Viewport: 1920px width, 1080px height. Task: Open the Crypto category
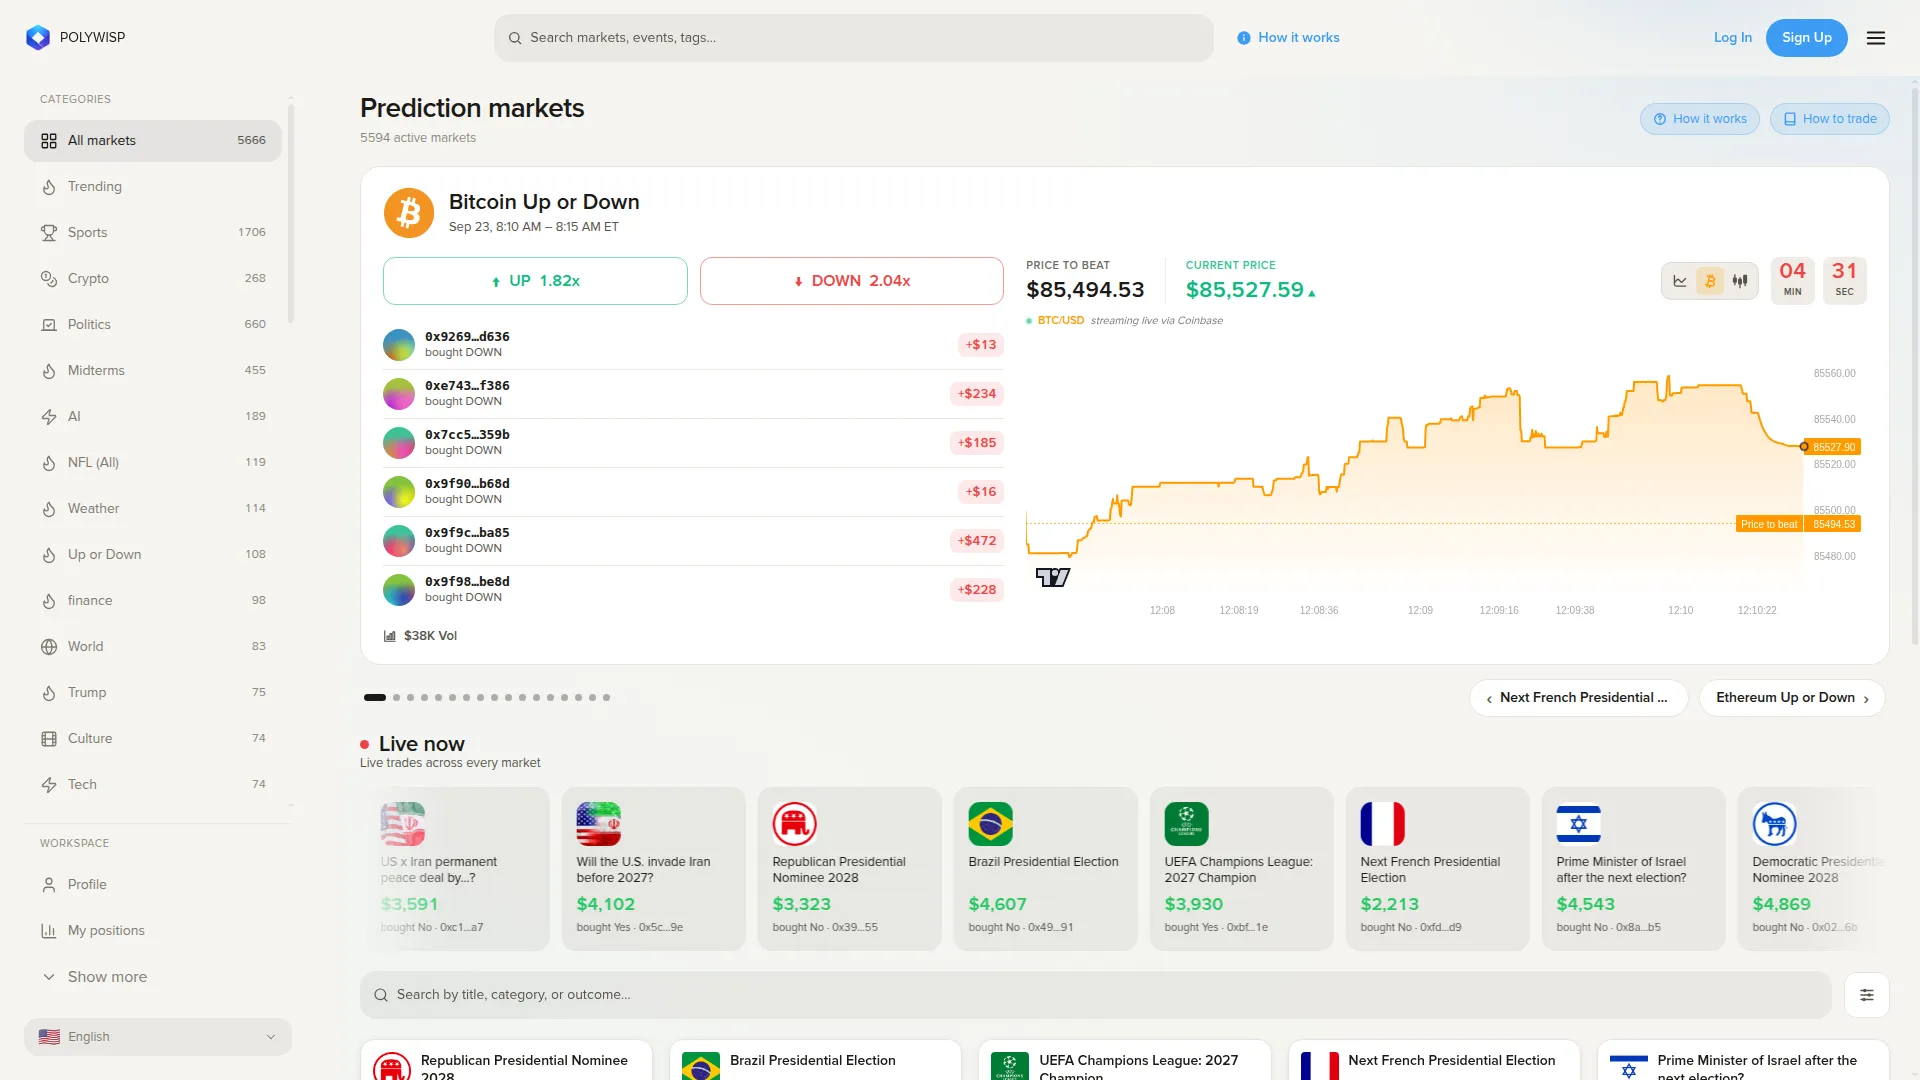tap(153, 279)
